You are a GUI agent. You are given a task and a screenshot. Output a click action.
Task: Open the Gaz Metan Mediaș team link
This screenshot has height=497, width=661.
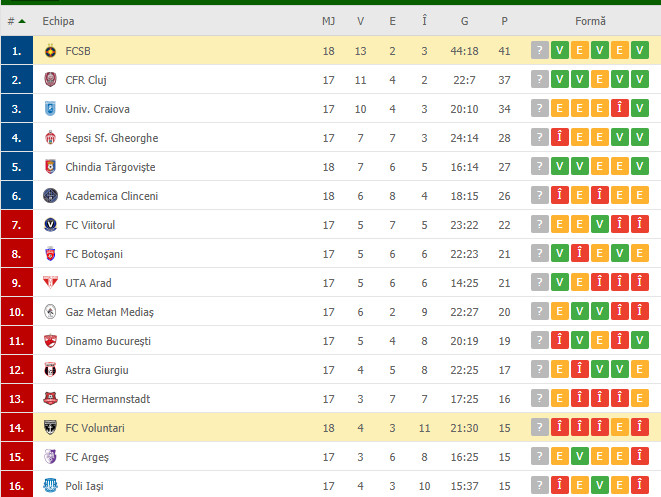point(109,312)
